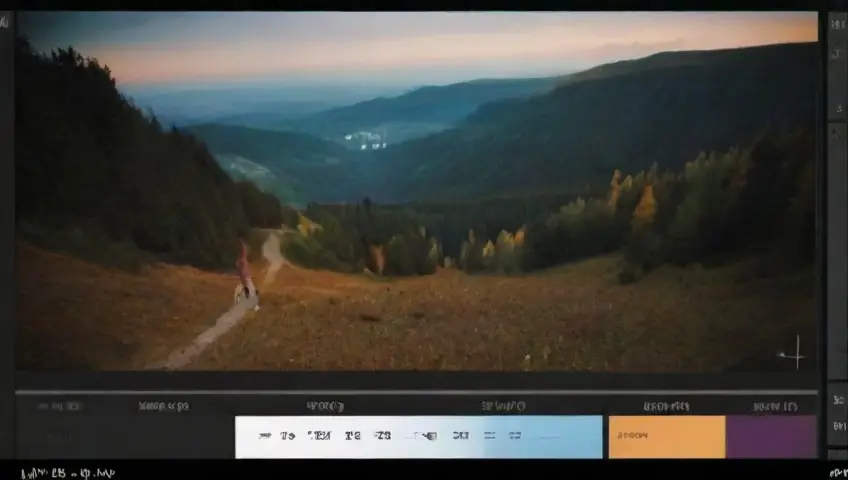
Task: Click the mountain landscape photo preview
Action: pyautogui.click(x=416, y=191)
